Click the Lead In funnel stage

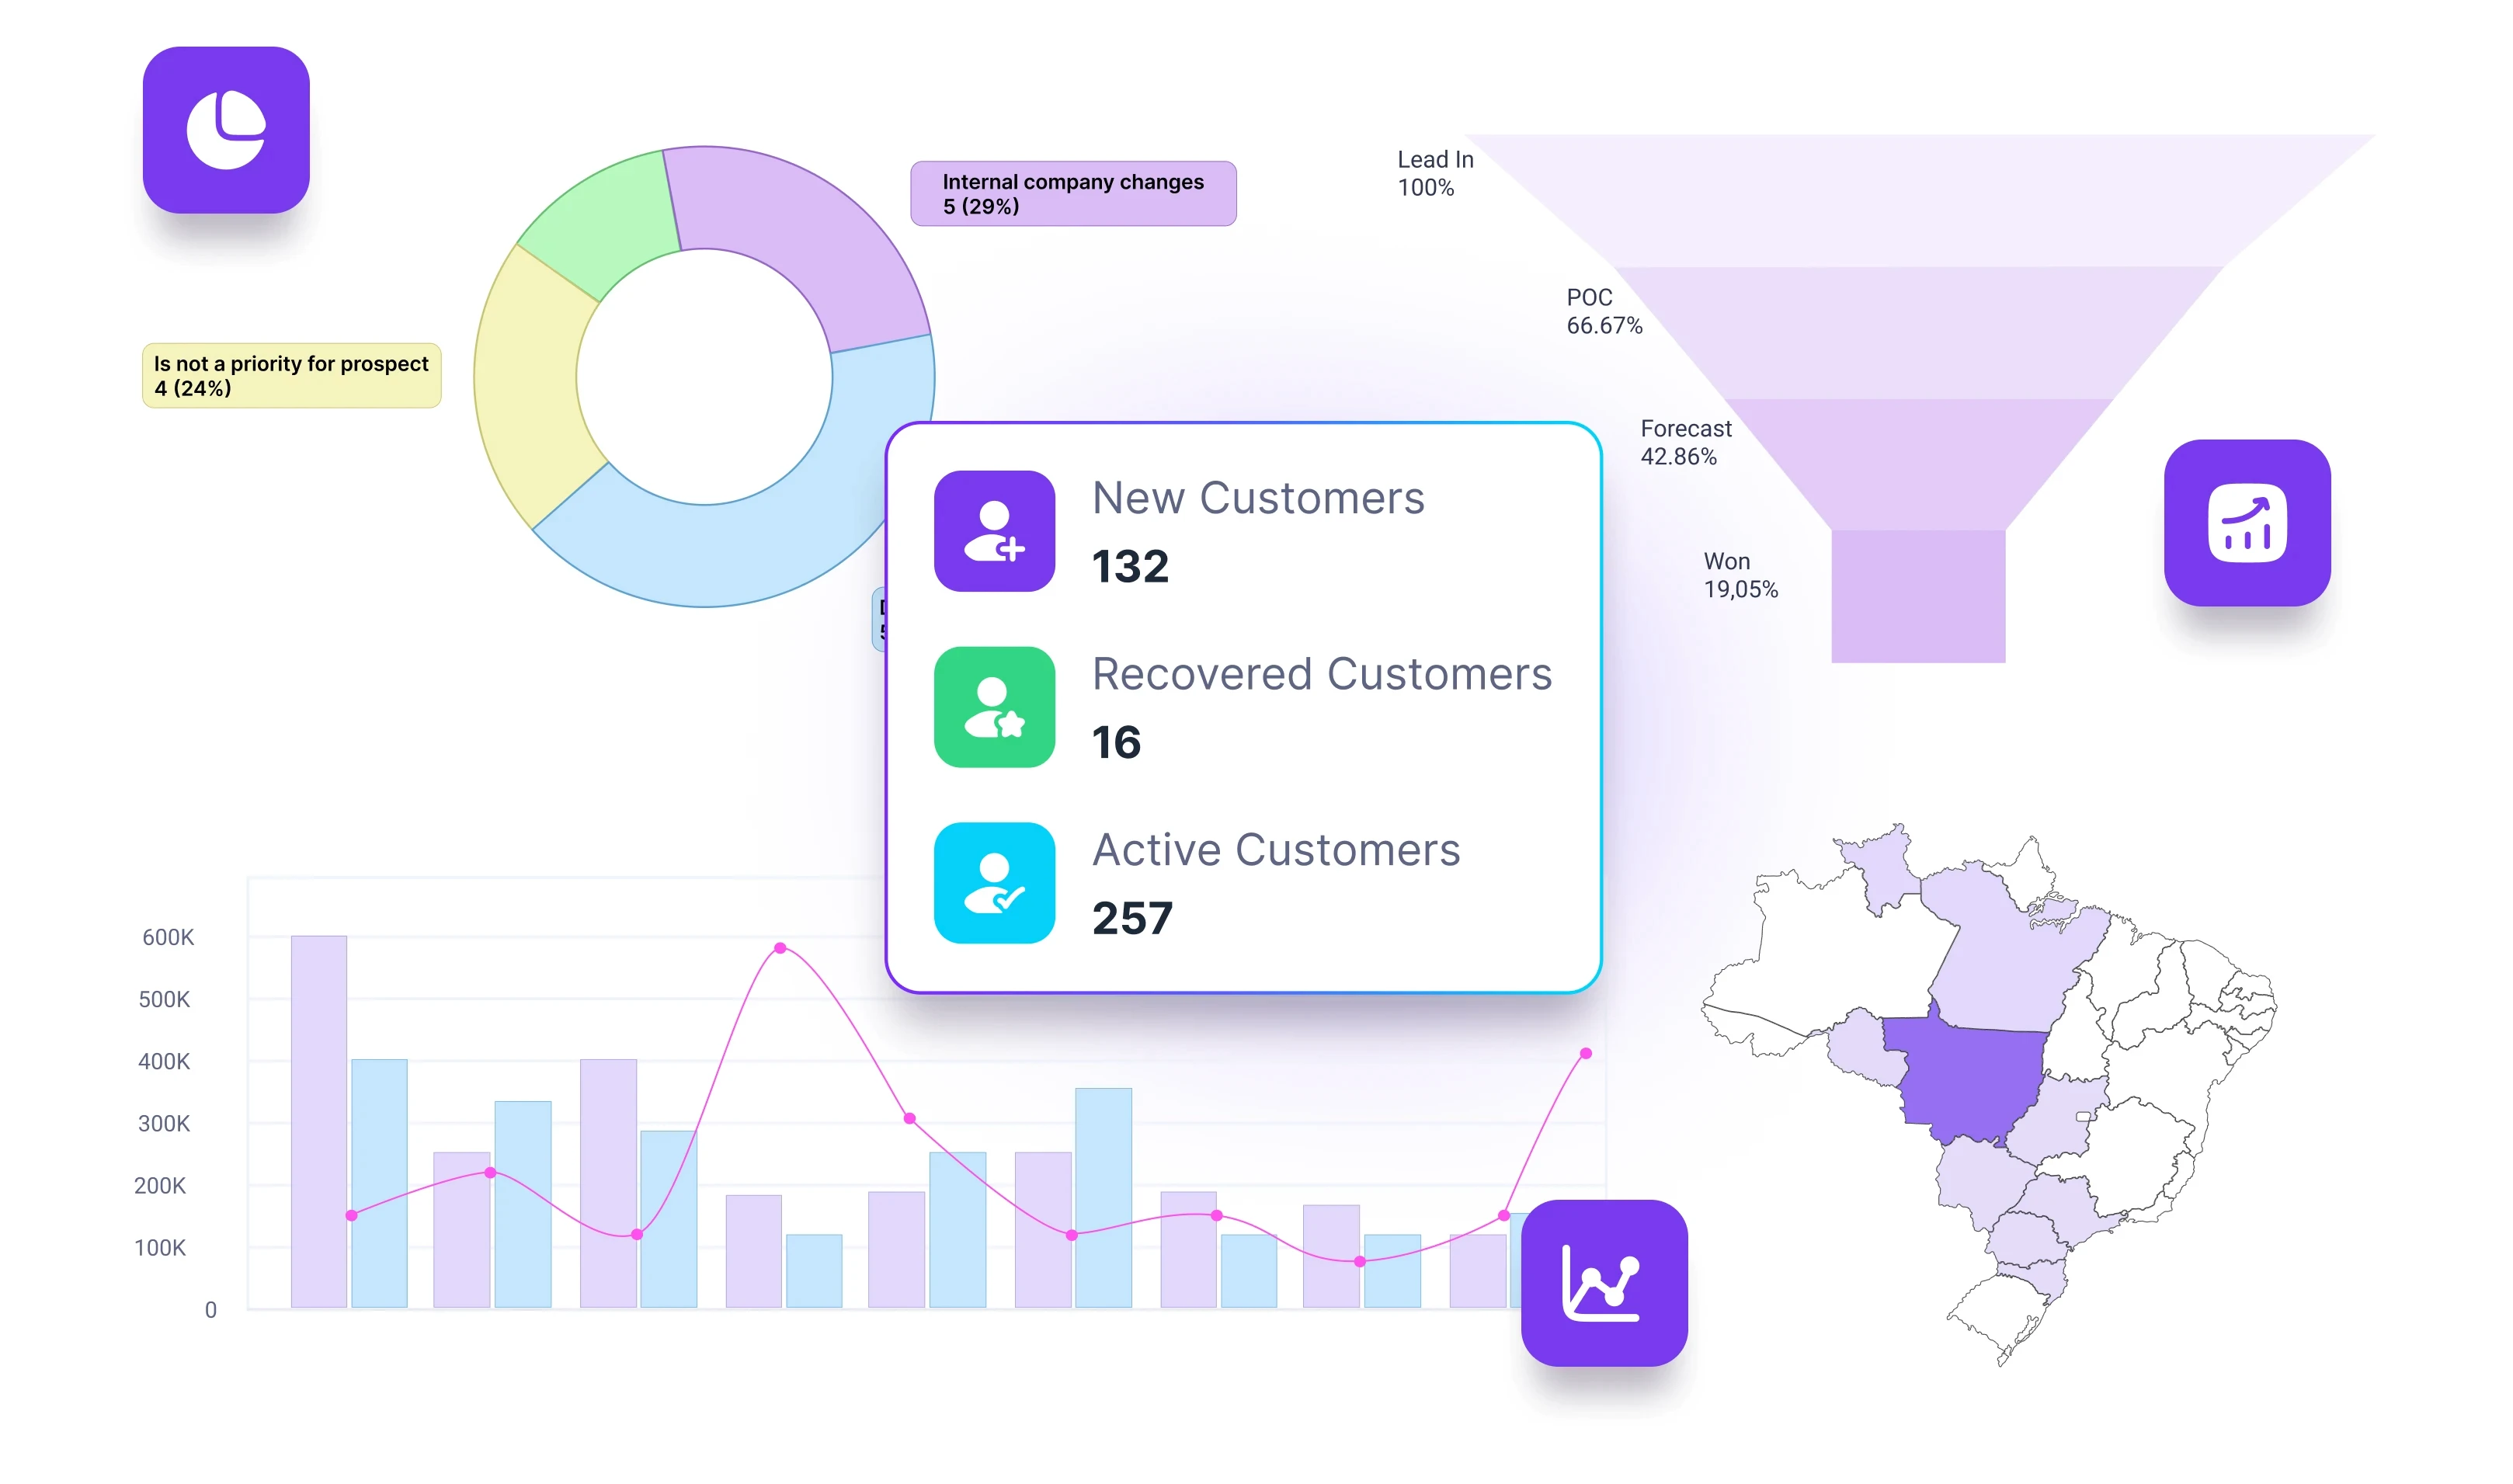coord(1918,200)
